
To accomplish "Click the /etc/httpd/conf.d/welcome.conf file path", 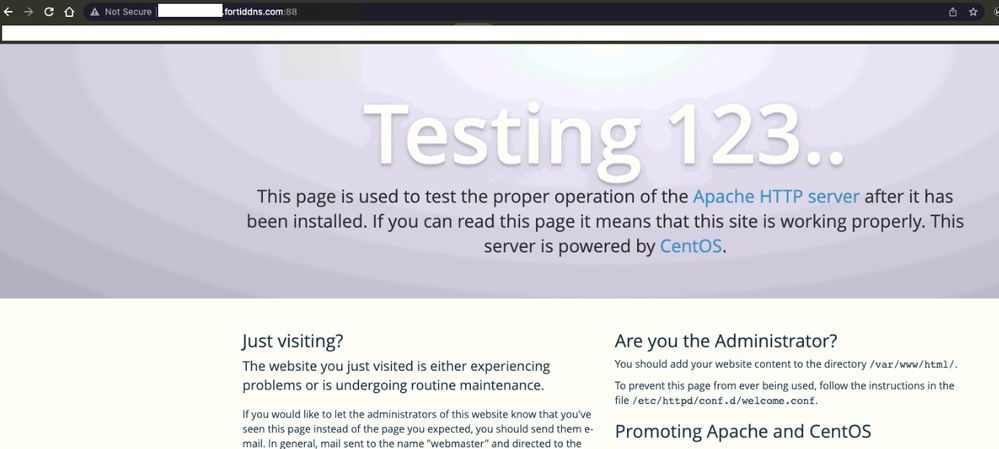I will coord(724,401).
